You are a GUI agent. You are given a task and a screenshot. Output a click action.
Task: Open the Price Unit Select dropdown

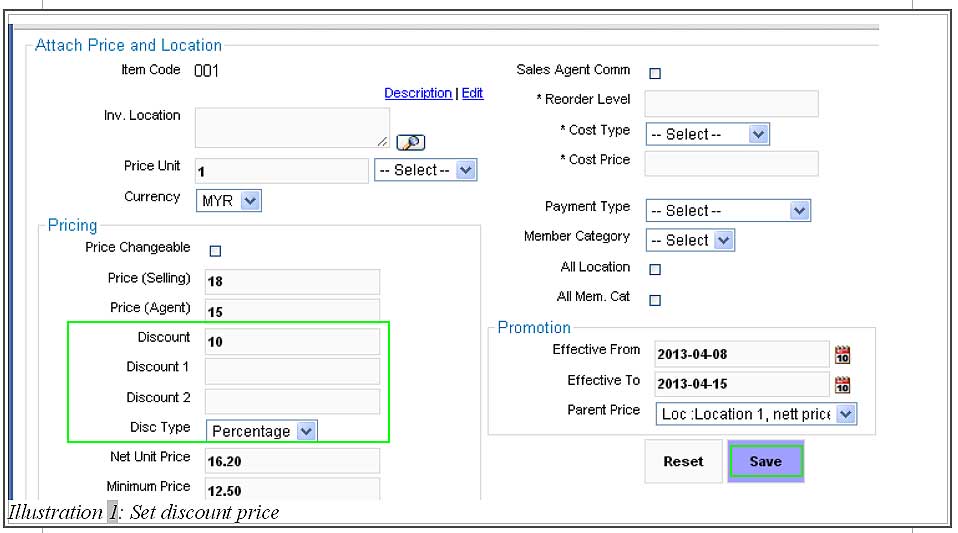[426, 170]
